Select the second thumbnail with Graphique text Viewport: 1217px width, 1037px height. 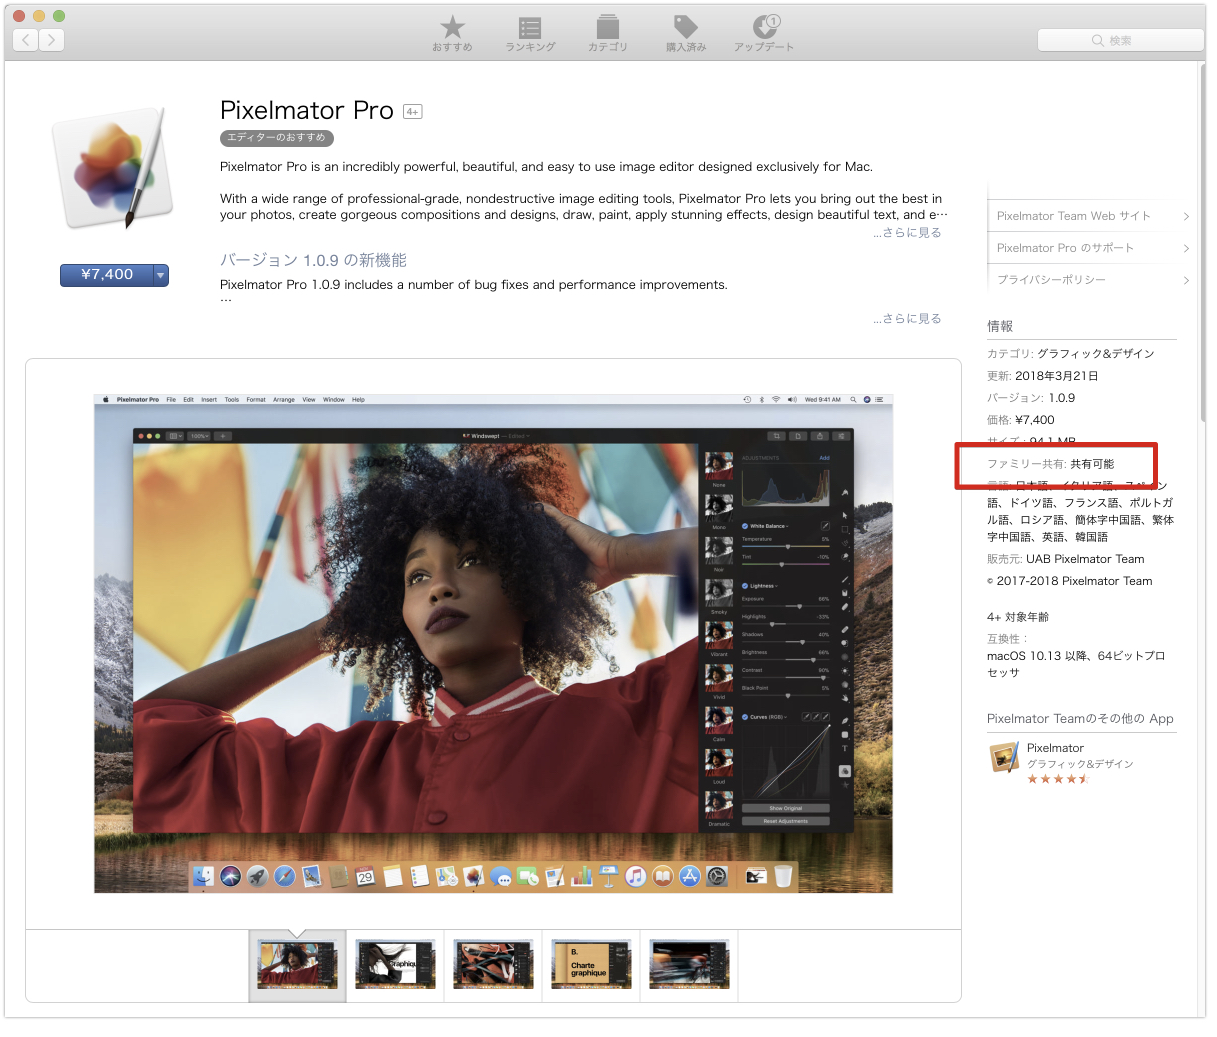396,965
